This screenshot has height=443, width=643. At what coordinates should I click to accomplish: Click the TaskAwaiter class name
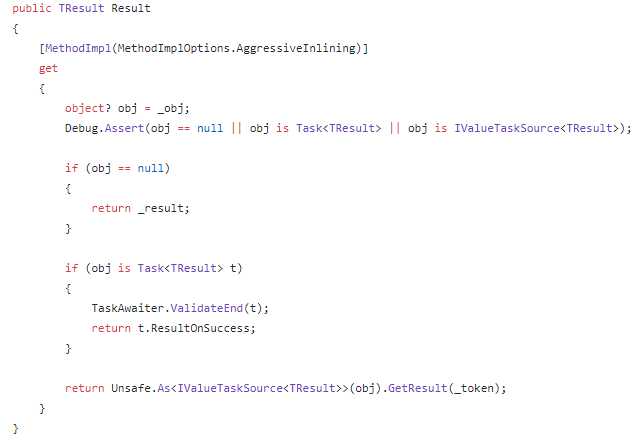coord(127,308)
